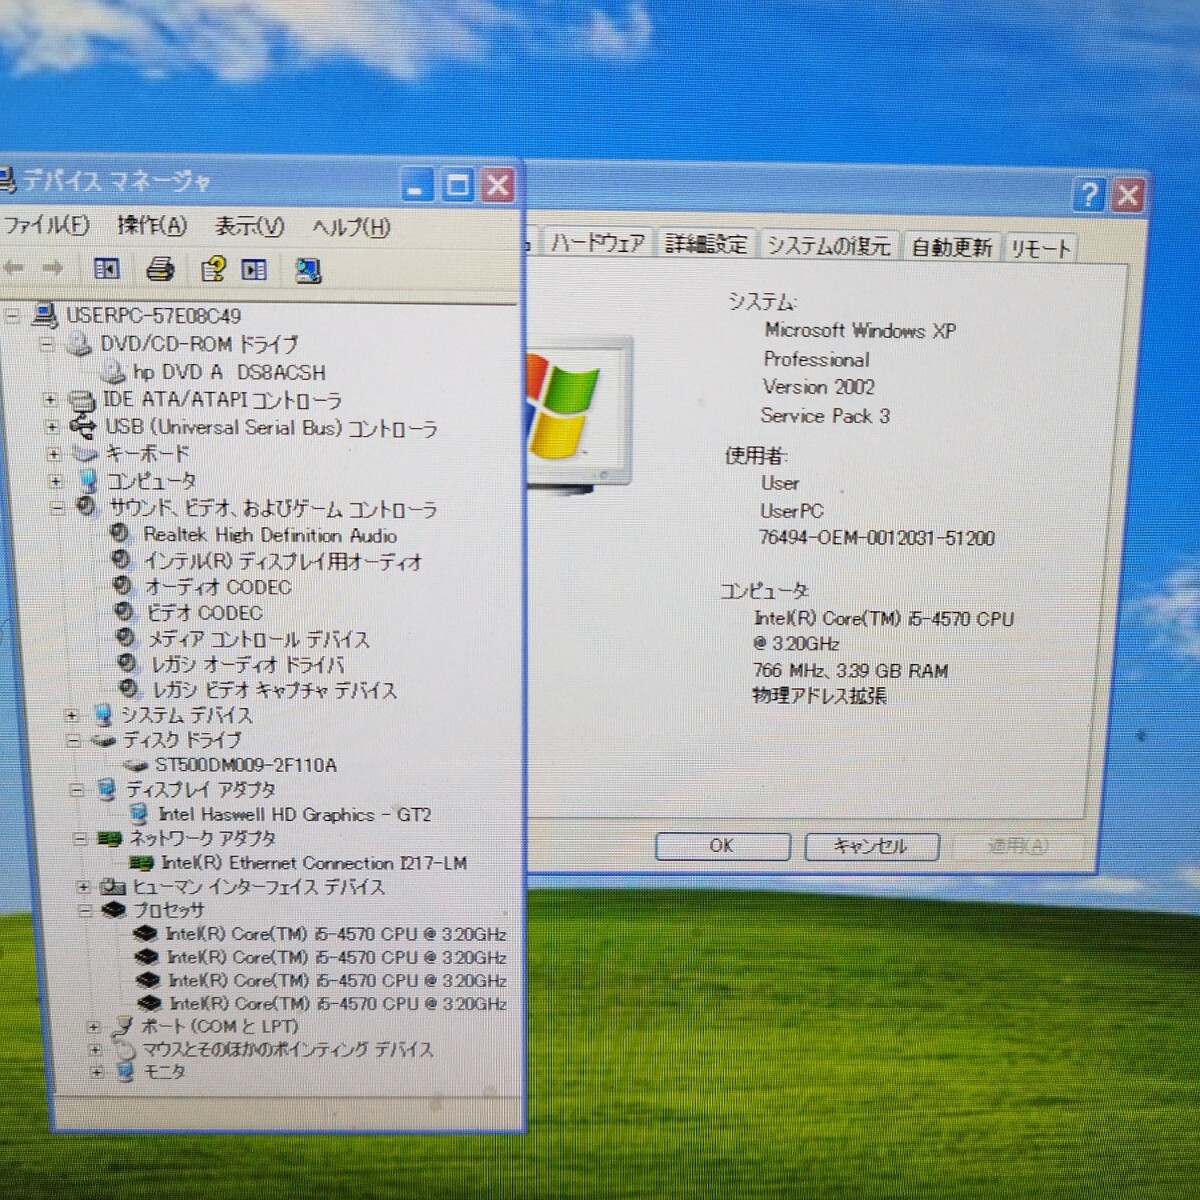The image size is (1200, 1200).
Task: Select Realtek High Definition Audio device
Action: coord(270,535)
